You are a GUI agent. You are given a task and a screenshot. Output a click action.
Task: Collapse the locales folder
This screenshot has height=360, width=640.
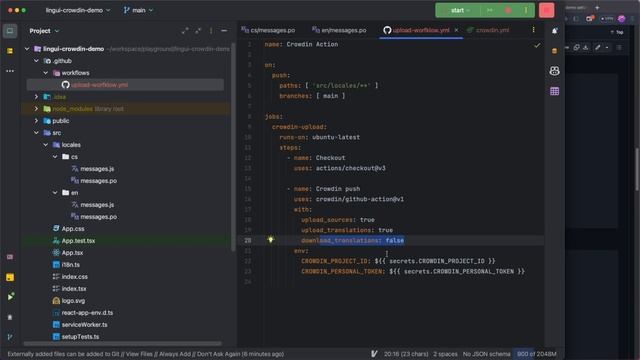click(x=46, y=144)
